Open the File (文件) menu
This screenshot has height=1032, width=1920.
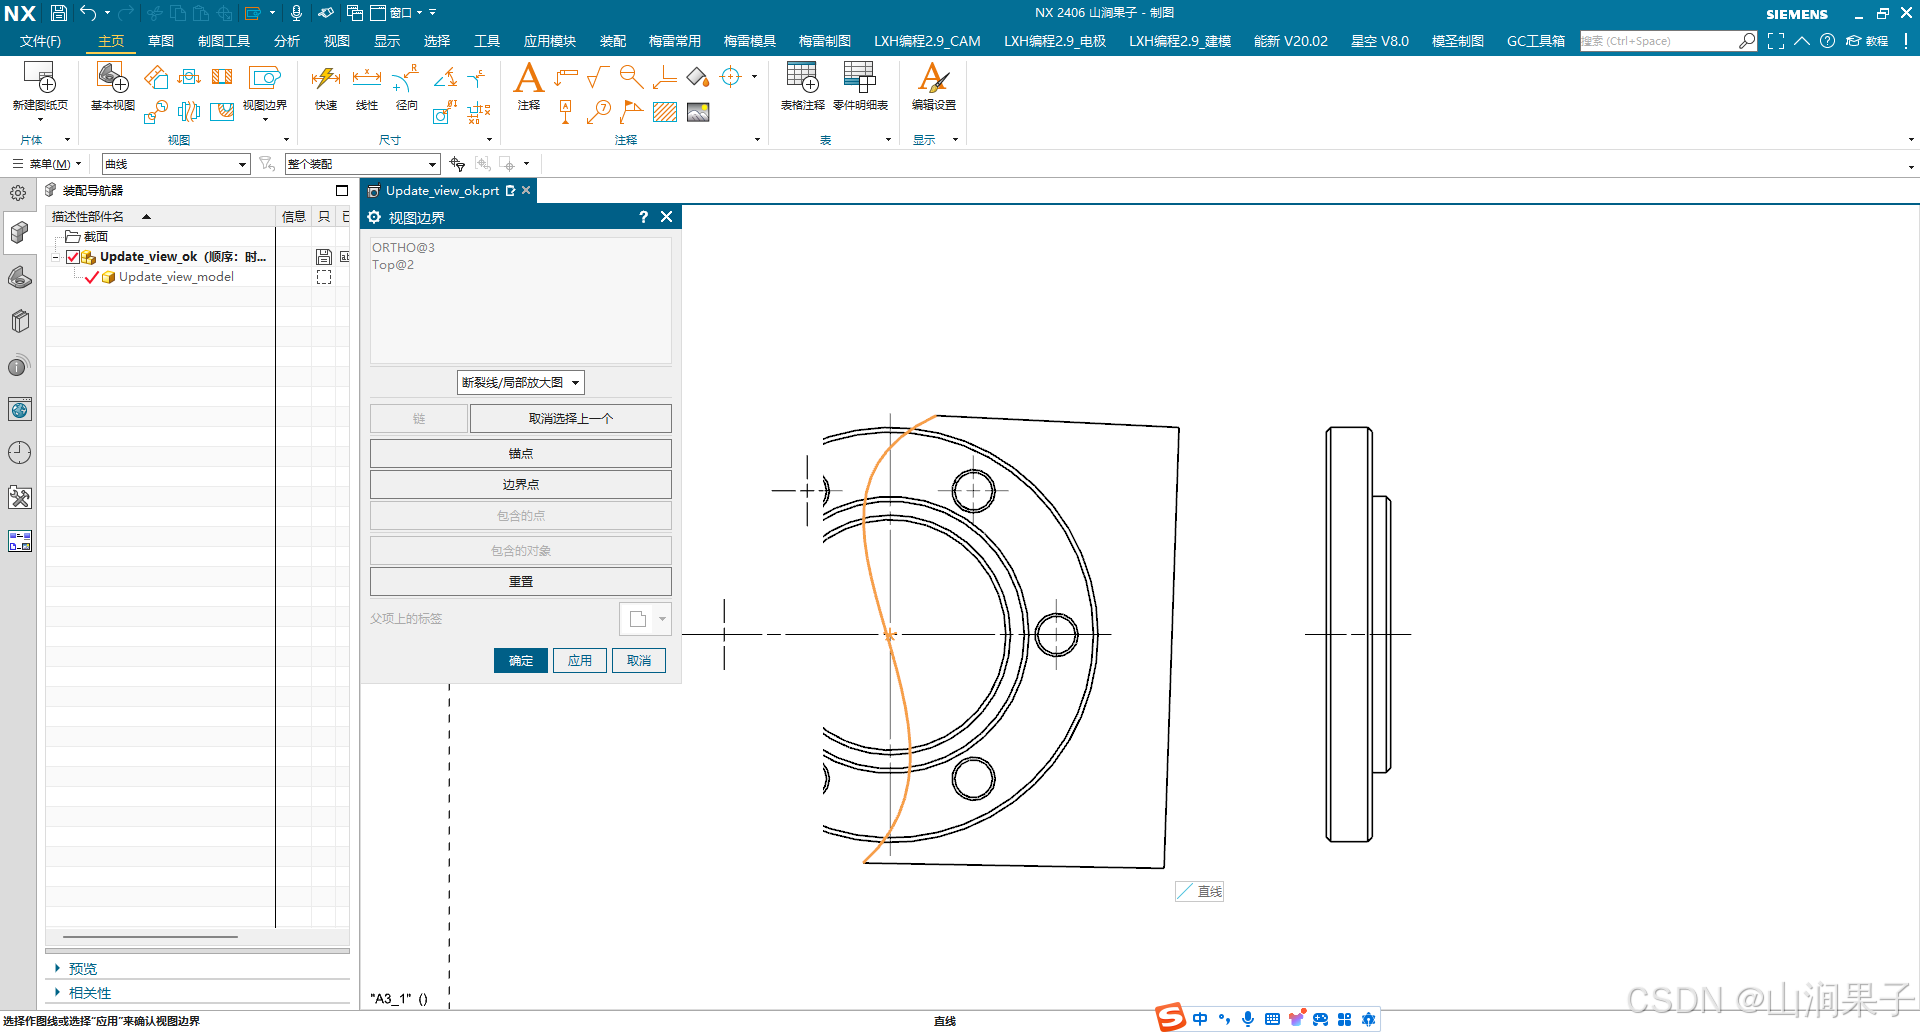click(x=40, y=41)
